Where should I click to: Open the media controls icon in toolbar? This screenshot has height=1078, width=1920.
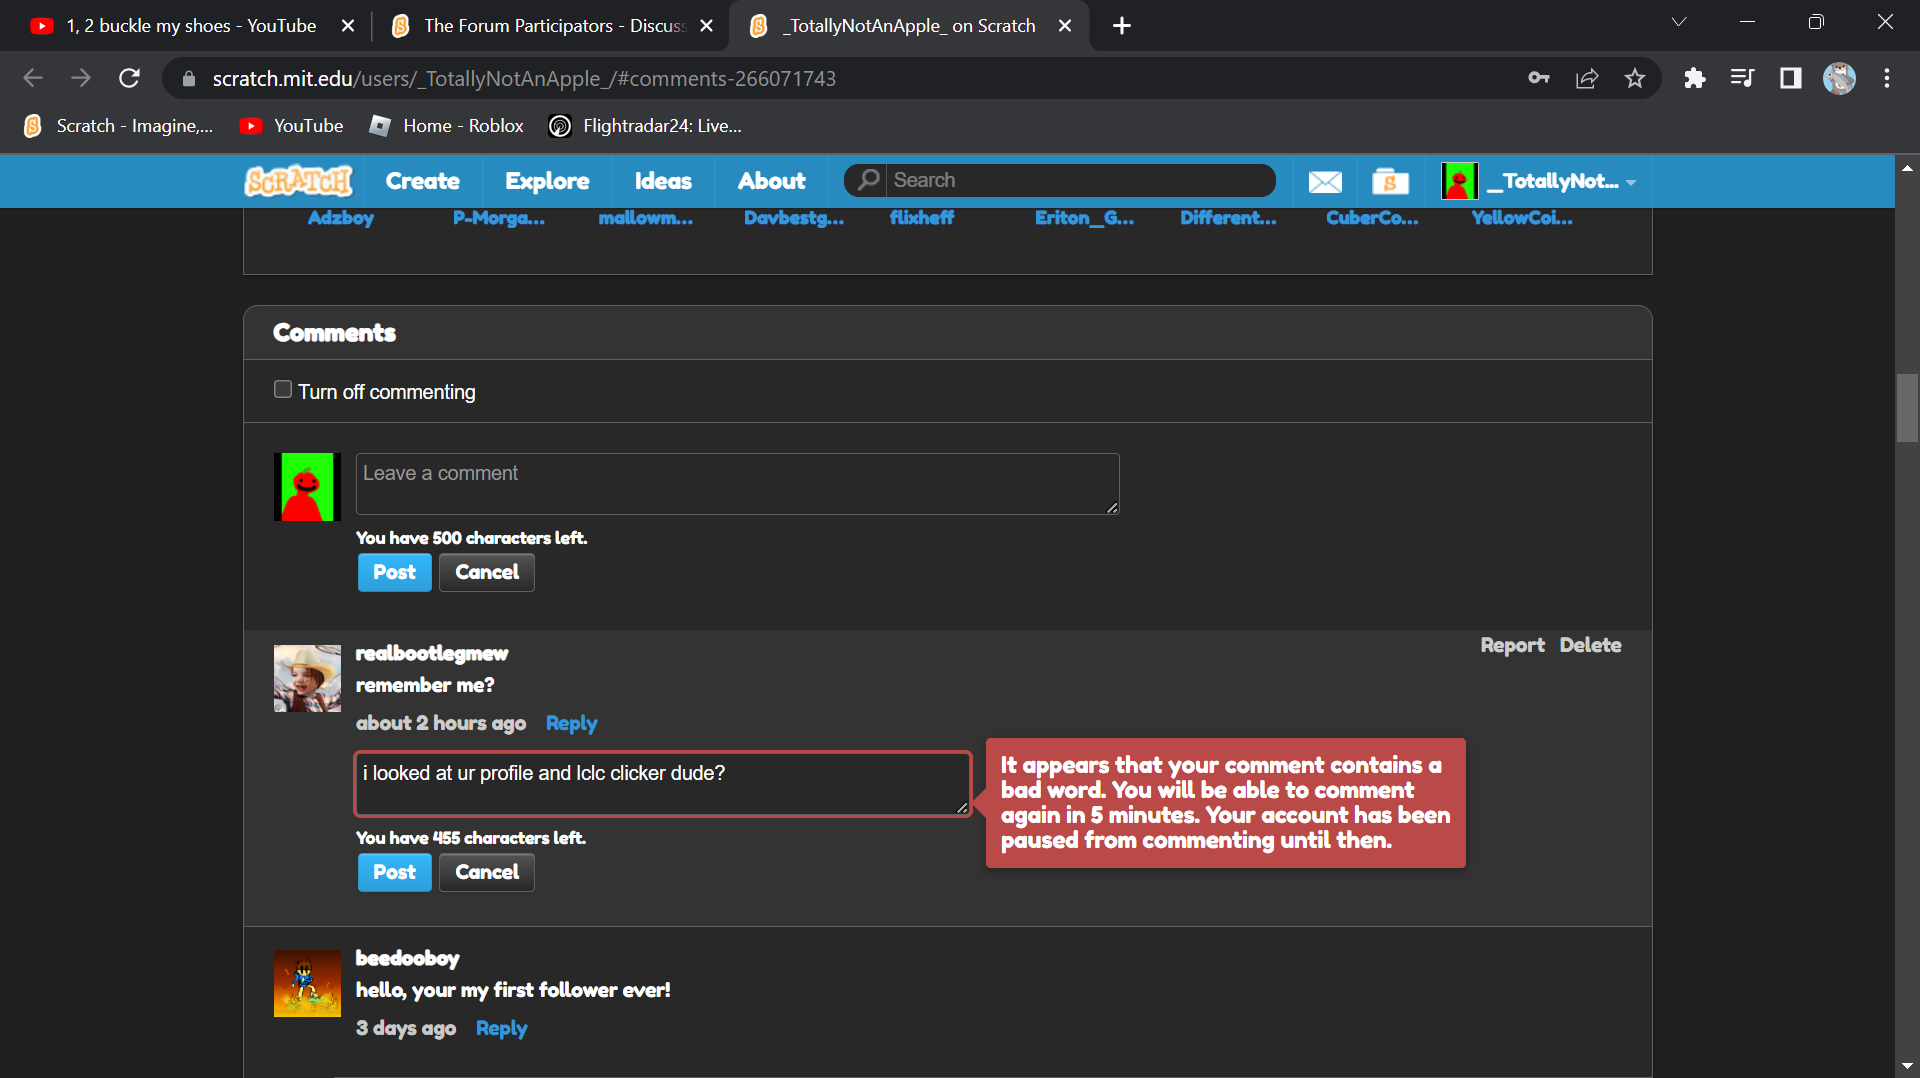pos(1742,78)
